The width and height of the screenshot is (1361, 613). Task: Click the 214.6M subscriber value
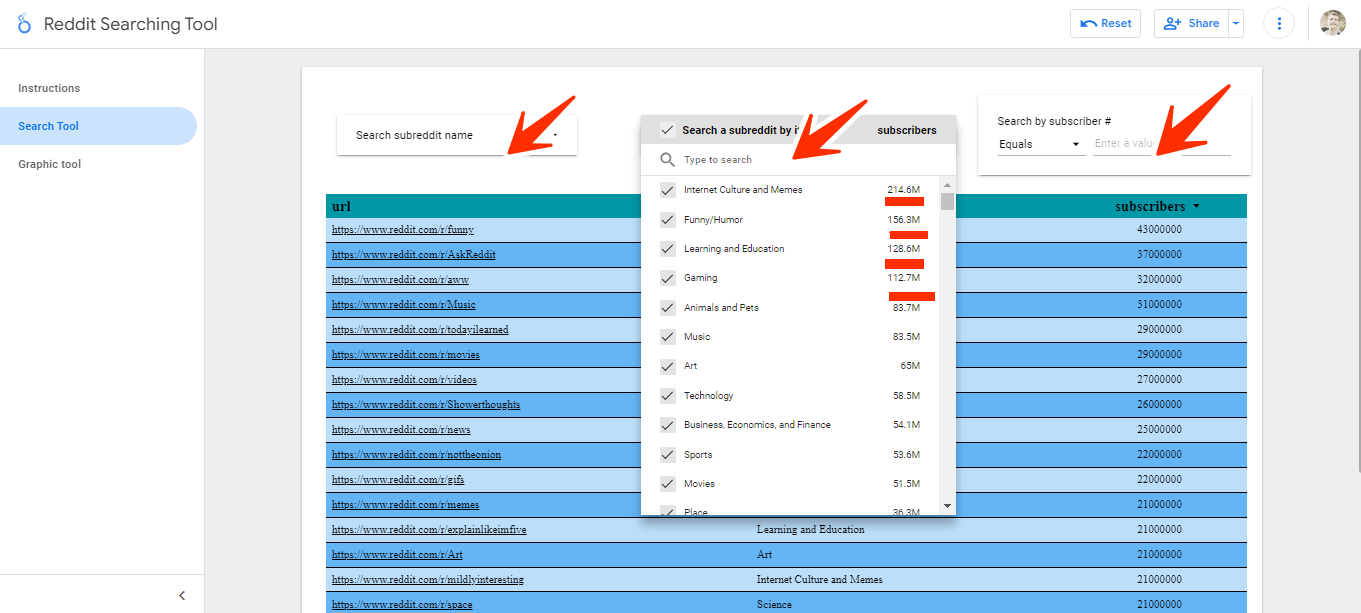pos(904,190)
